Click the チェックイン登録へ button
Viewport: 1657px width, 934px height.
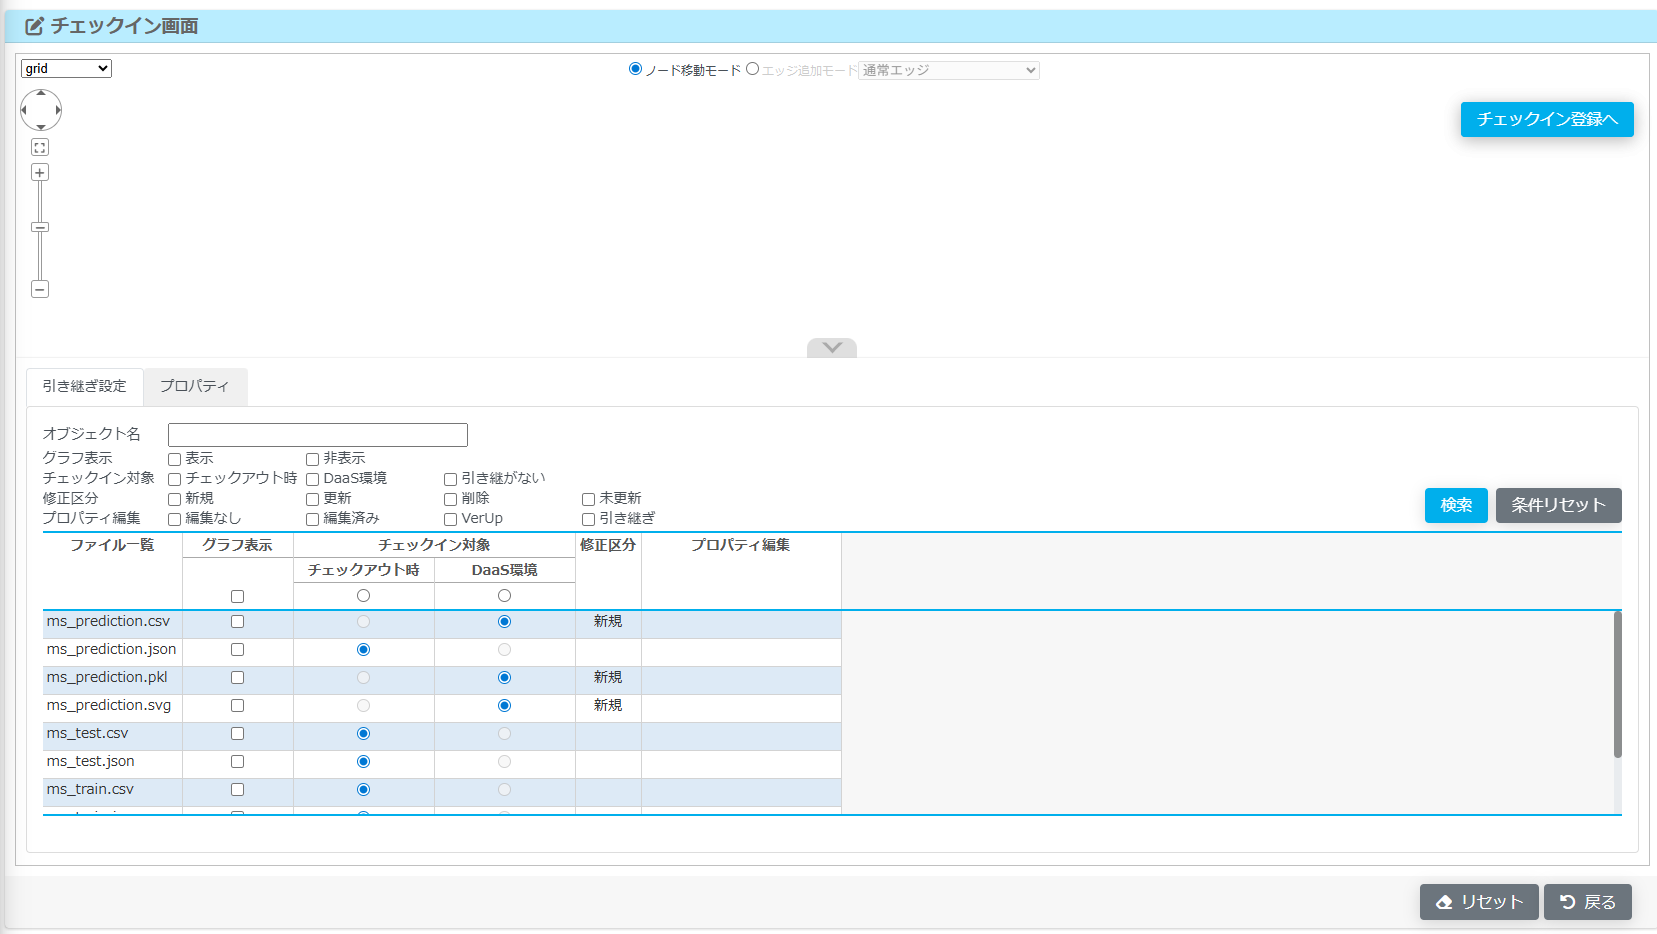1546,119
